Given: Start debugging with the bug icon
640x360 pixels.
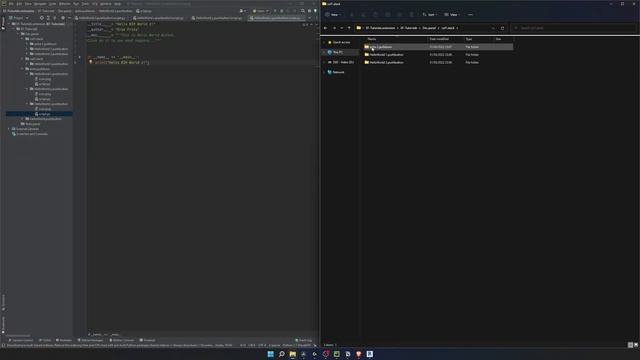Looking at the screenshot, I should pyautogui.click(x=282, y=11).
